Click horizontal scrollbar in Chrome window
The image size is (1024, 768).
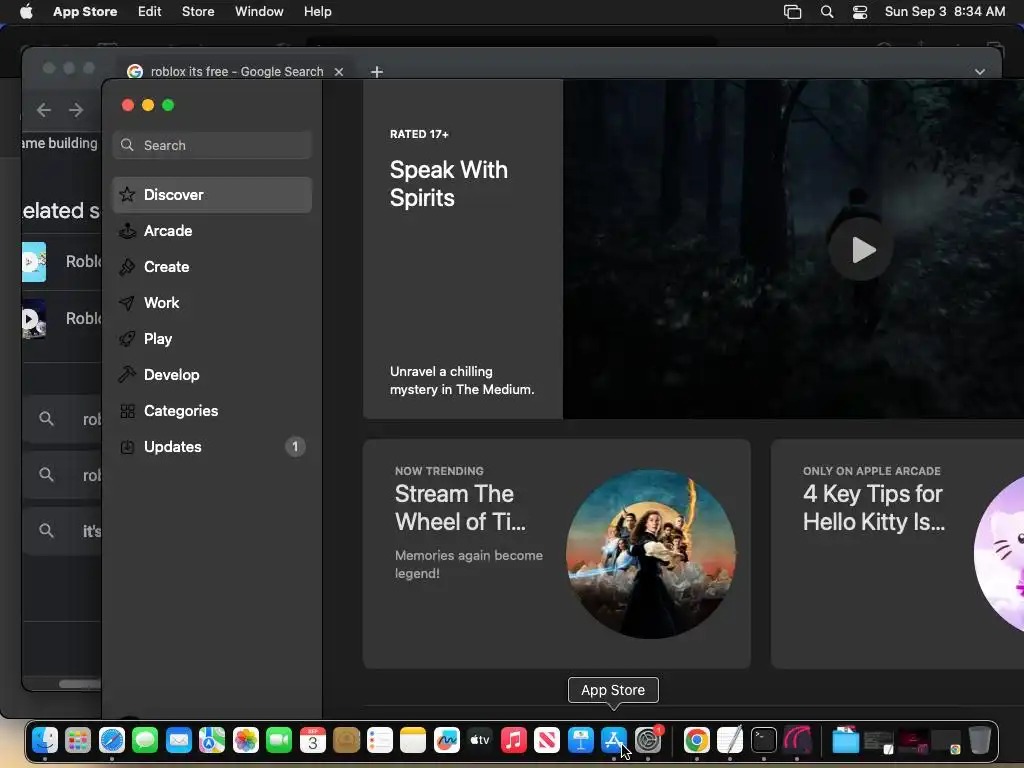(80, 684)
